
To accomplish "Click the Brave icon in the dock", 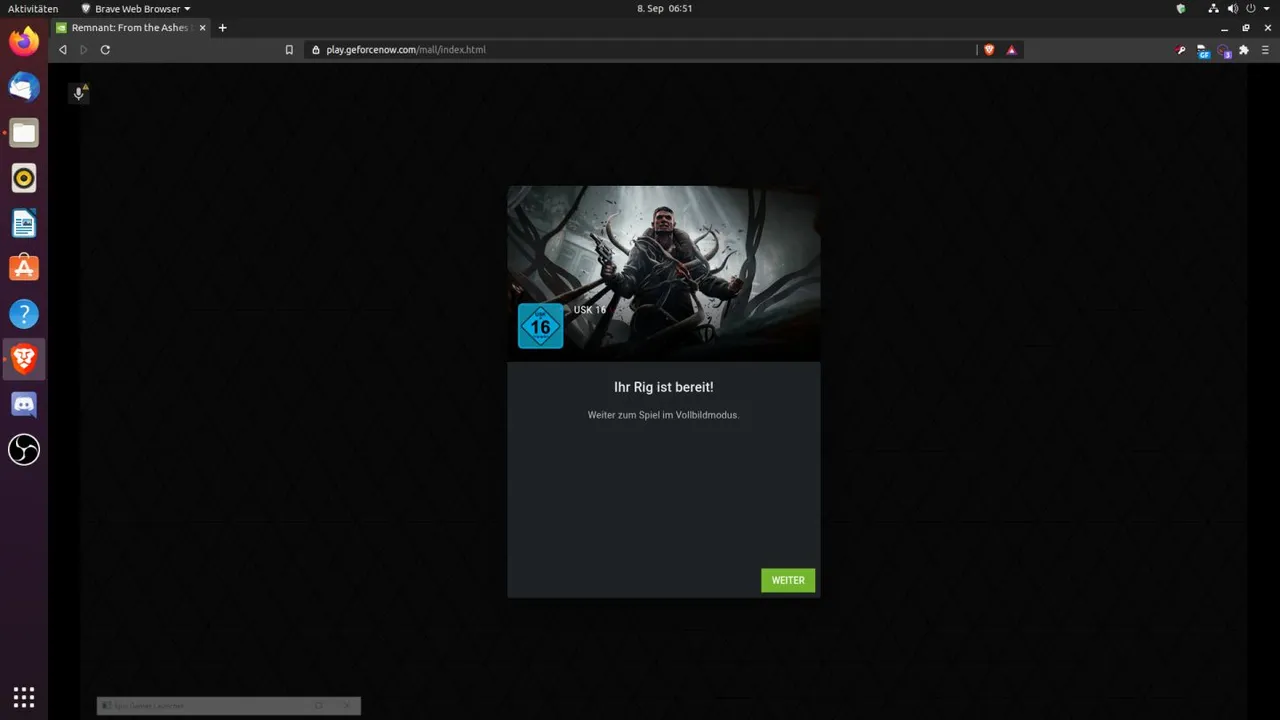I will pyautogui.click(x=24, y=359).
